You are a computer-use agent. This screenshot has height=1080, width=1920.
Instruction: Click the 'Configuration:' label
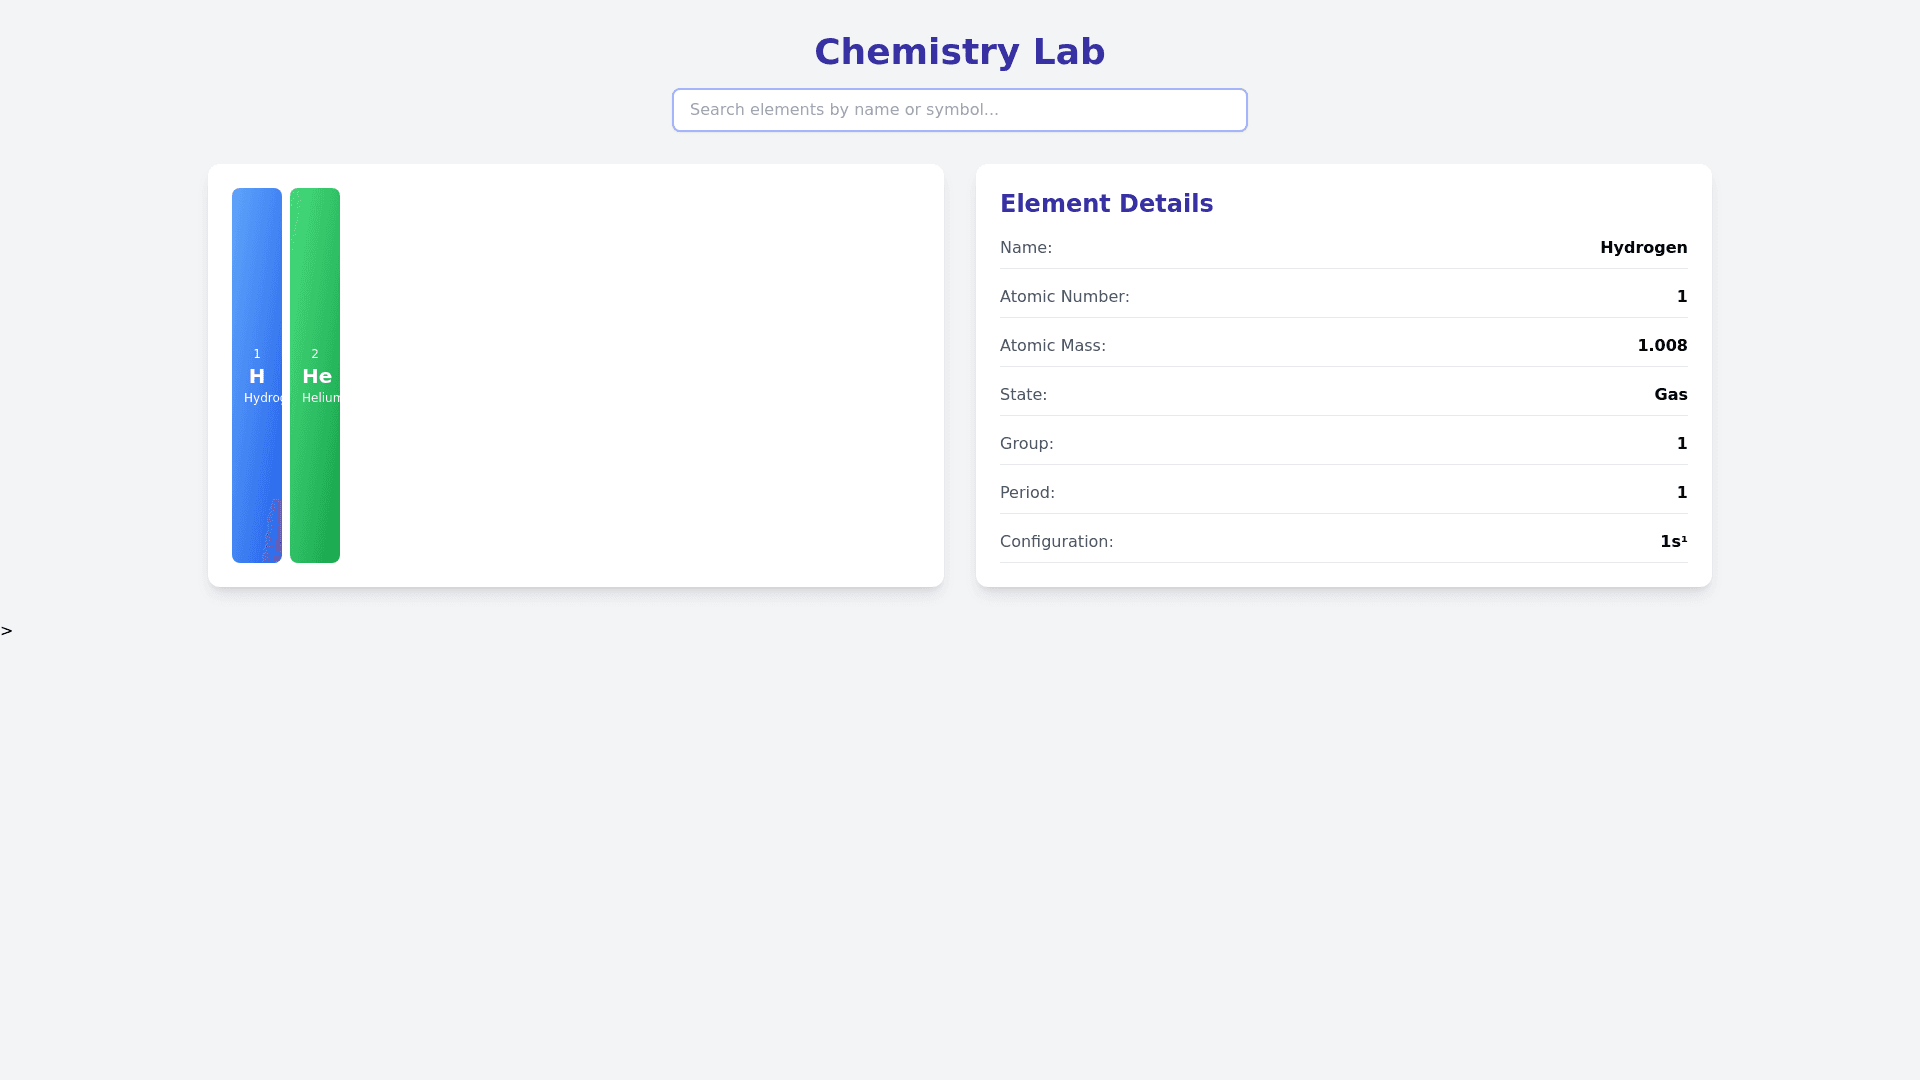pyautogui.click(x=1056, y=542)
